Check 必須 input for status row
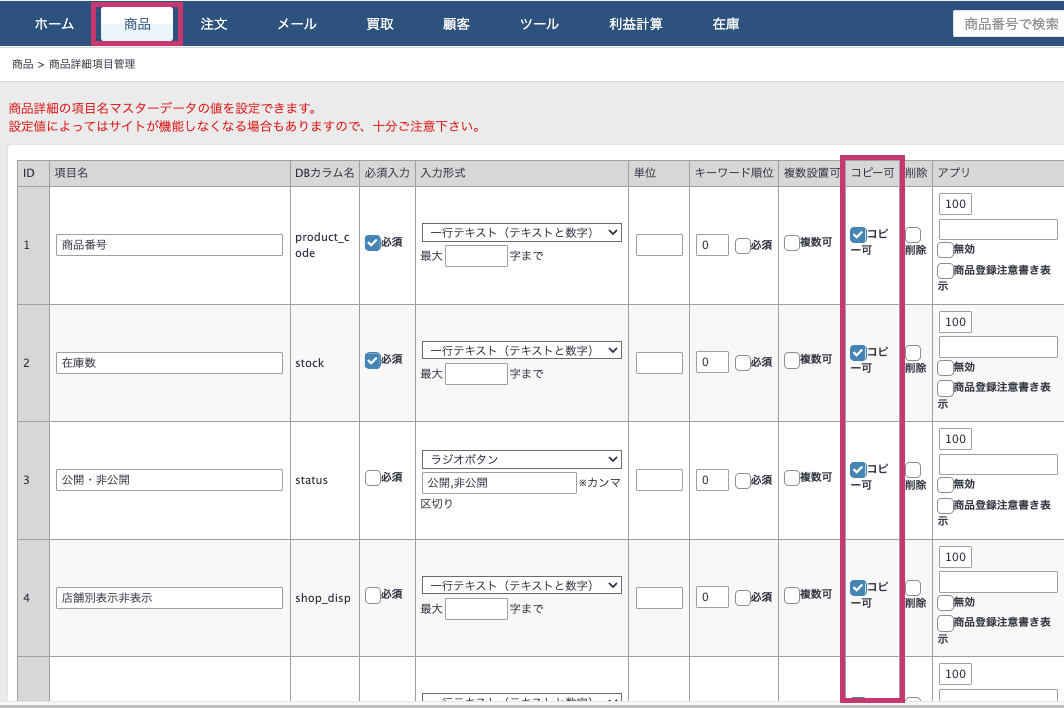 coord(372,477)
